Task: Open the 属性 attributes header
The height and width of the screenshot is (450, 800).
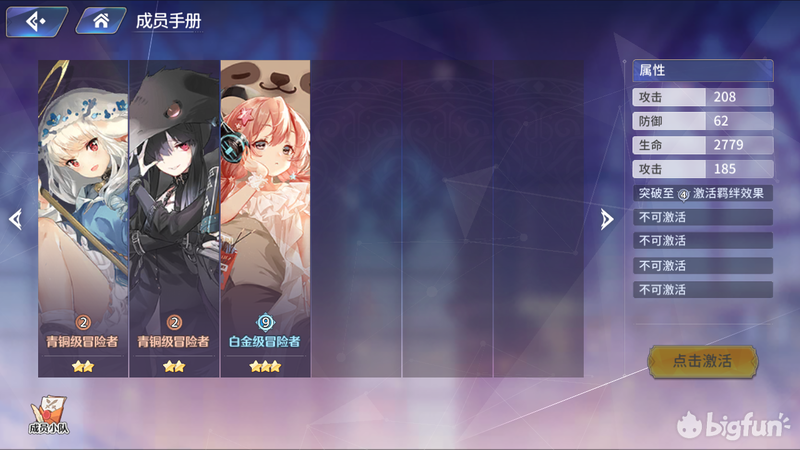Action: (703, 70)
